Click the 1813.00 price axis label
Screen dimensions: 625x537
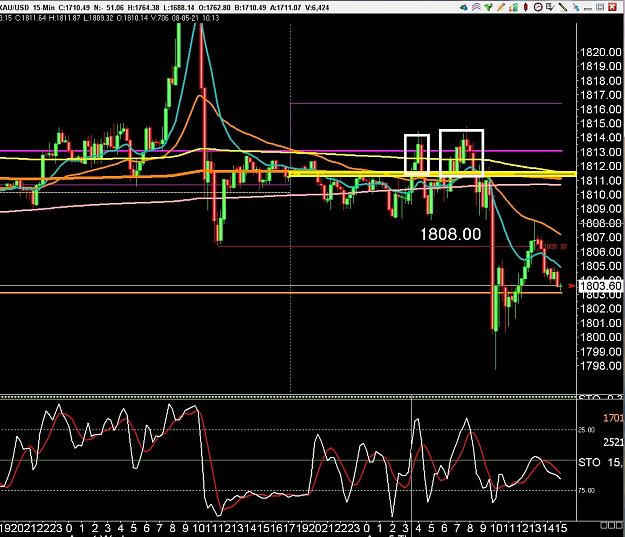601,151
